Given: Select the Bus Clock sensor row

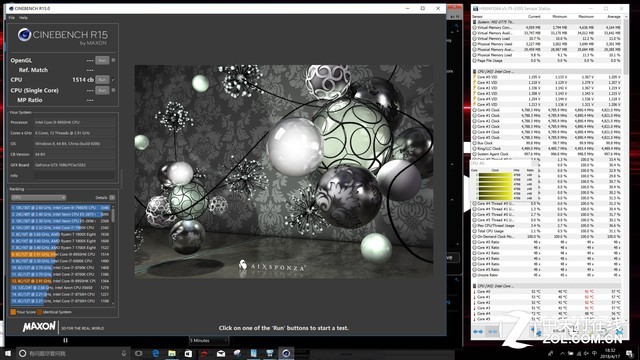Looking at the screenshot, I should (x=547, y=143).
